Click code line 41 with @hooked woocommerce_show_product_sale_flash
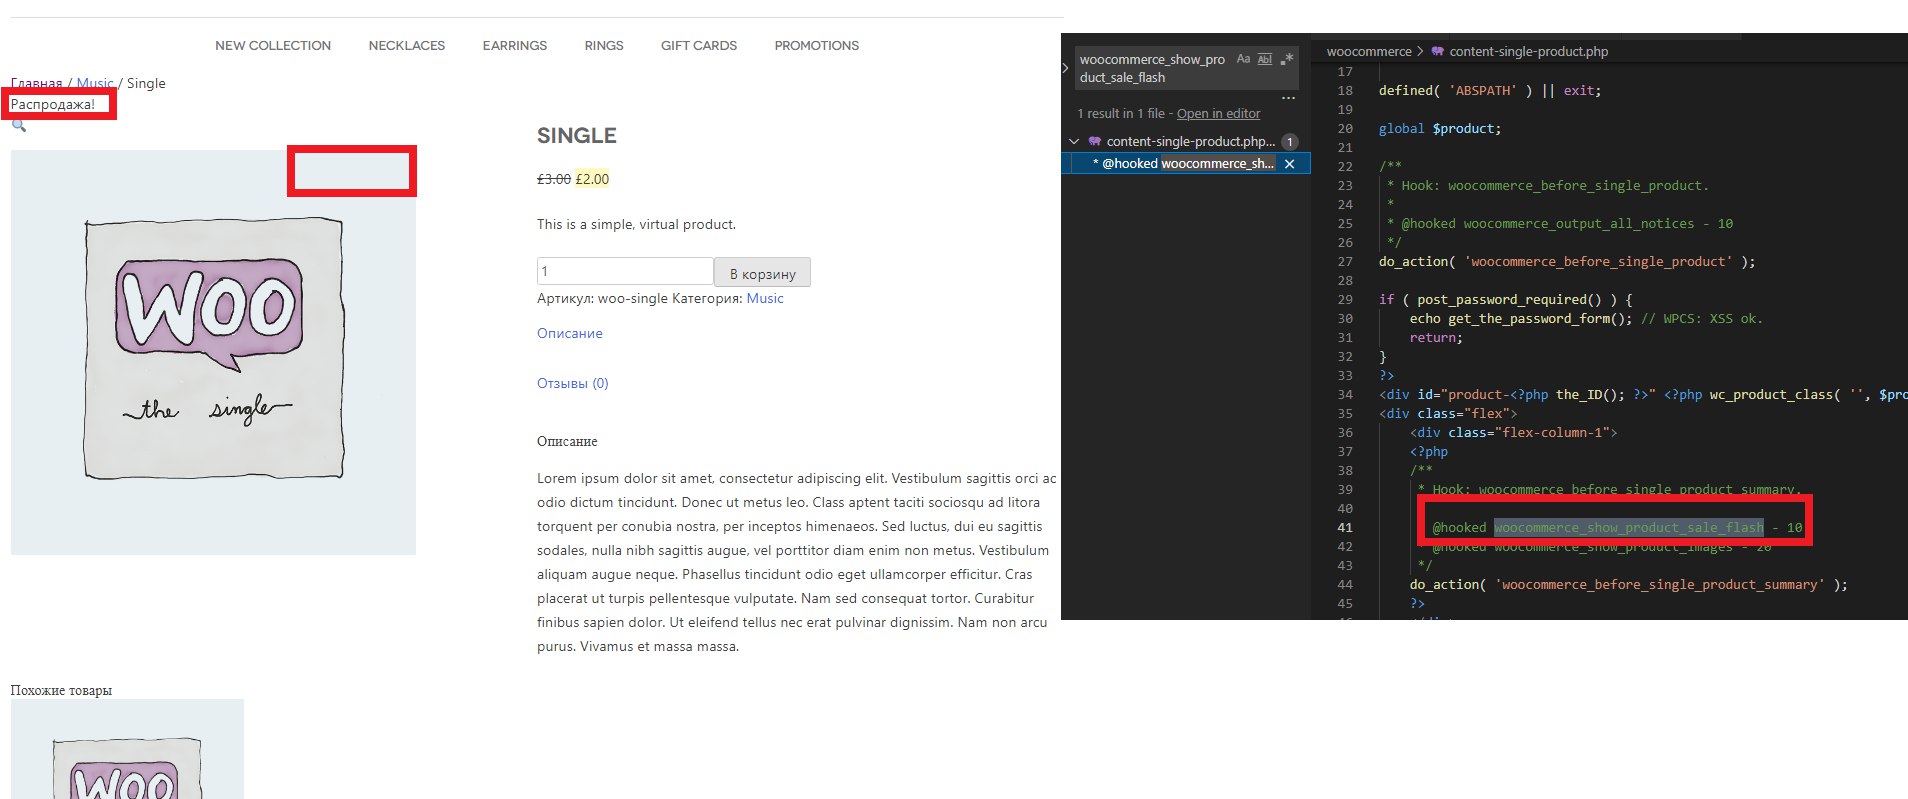1908x799 pixels. pos(1617,528)
